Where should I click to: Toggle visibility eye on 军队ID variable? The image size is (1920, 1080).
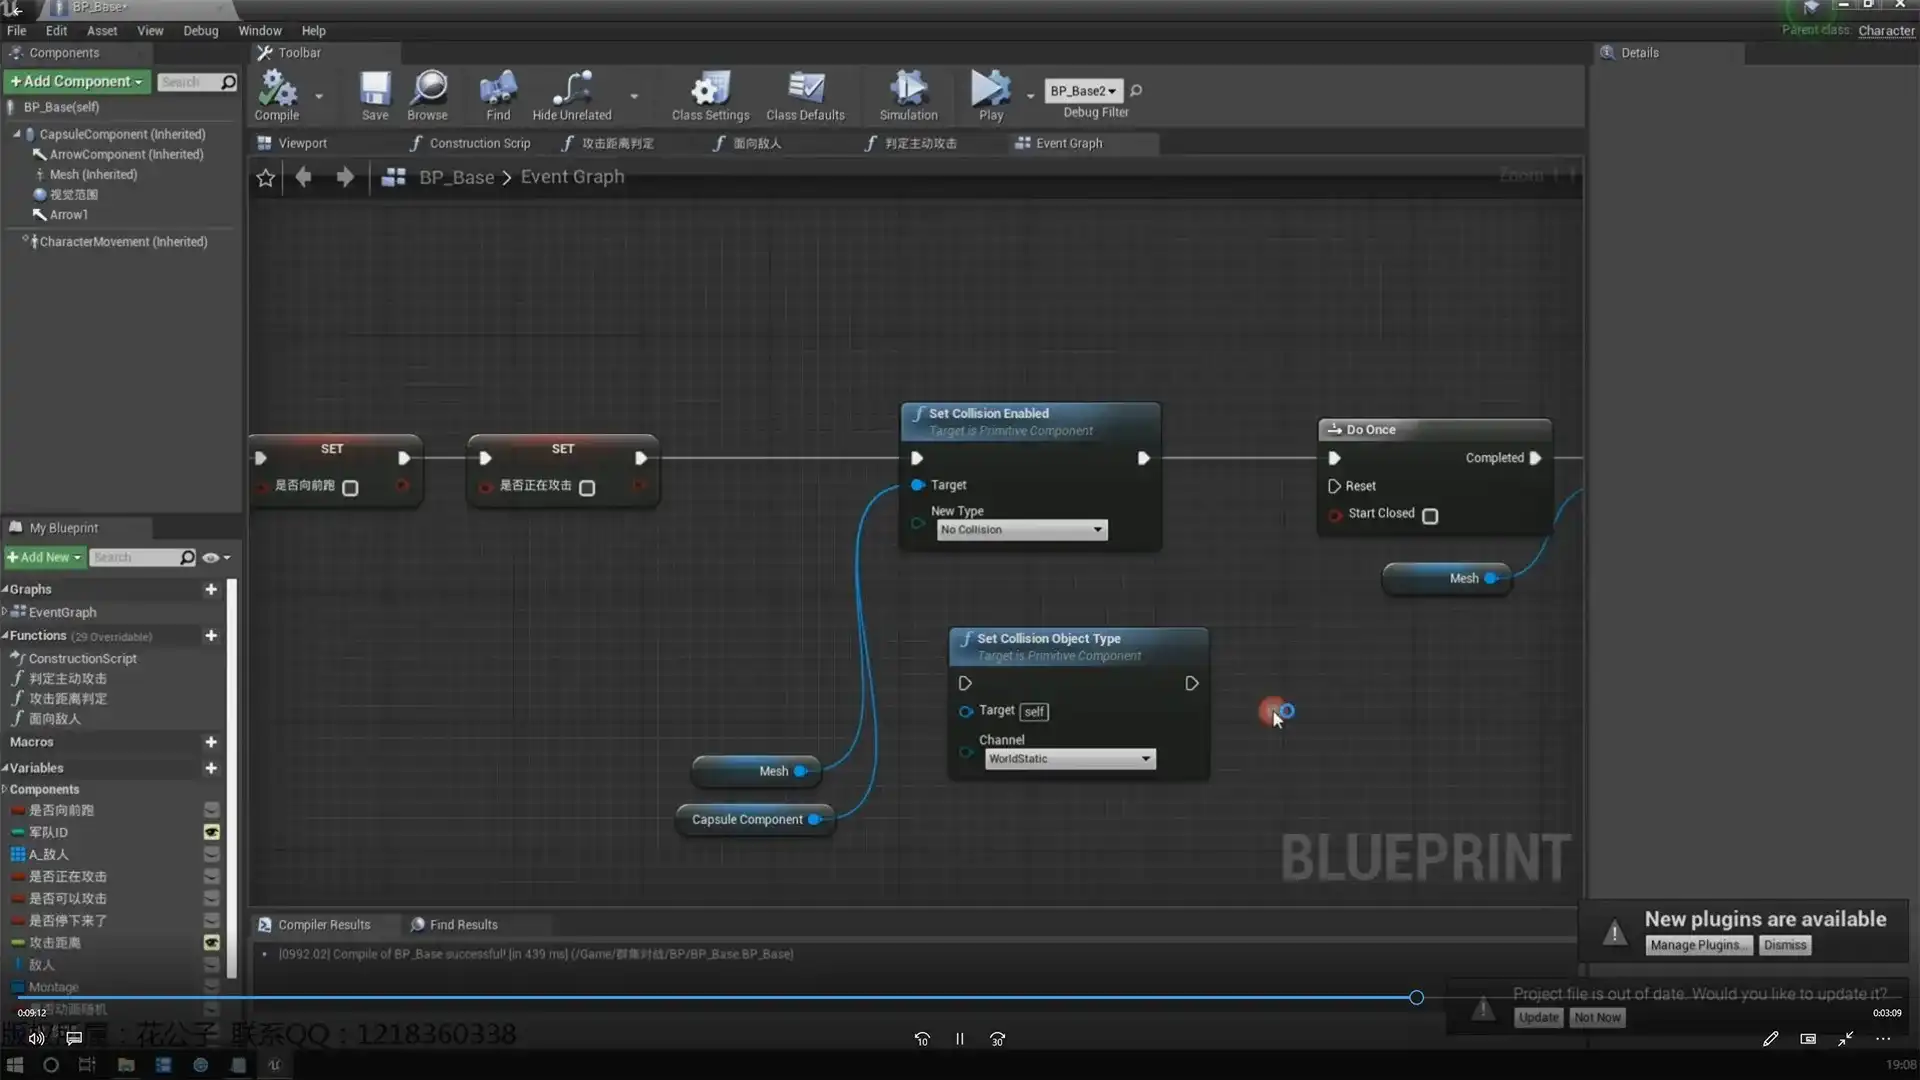click(212, 832)
